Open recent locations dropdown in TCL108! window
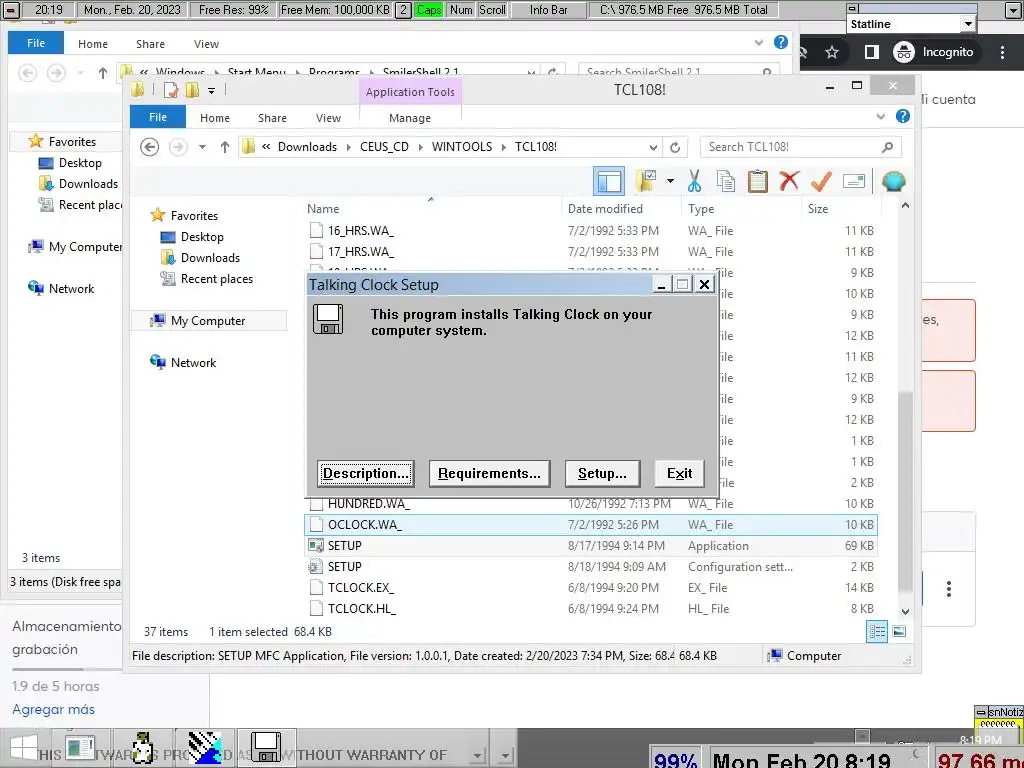Screen dimensions: 1024x768 [202, 147]
